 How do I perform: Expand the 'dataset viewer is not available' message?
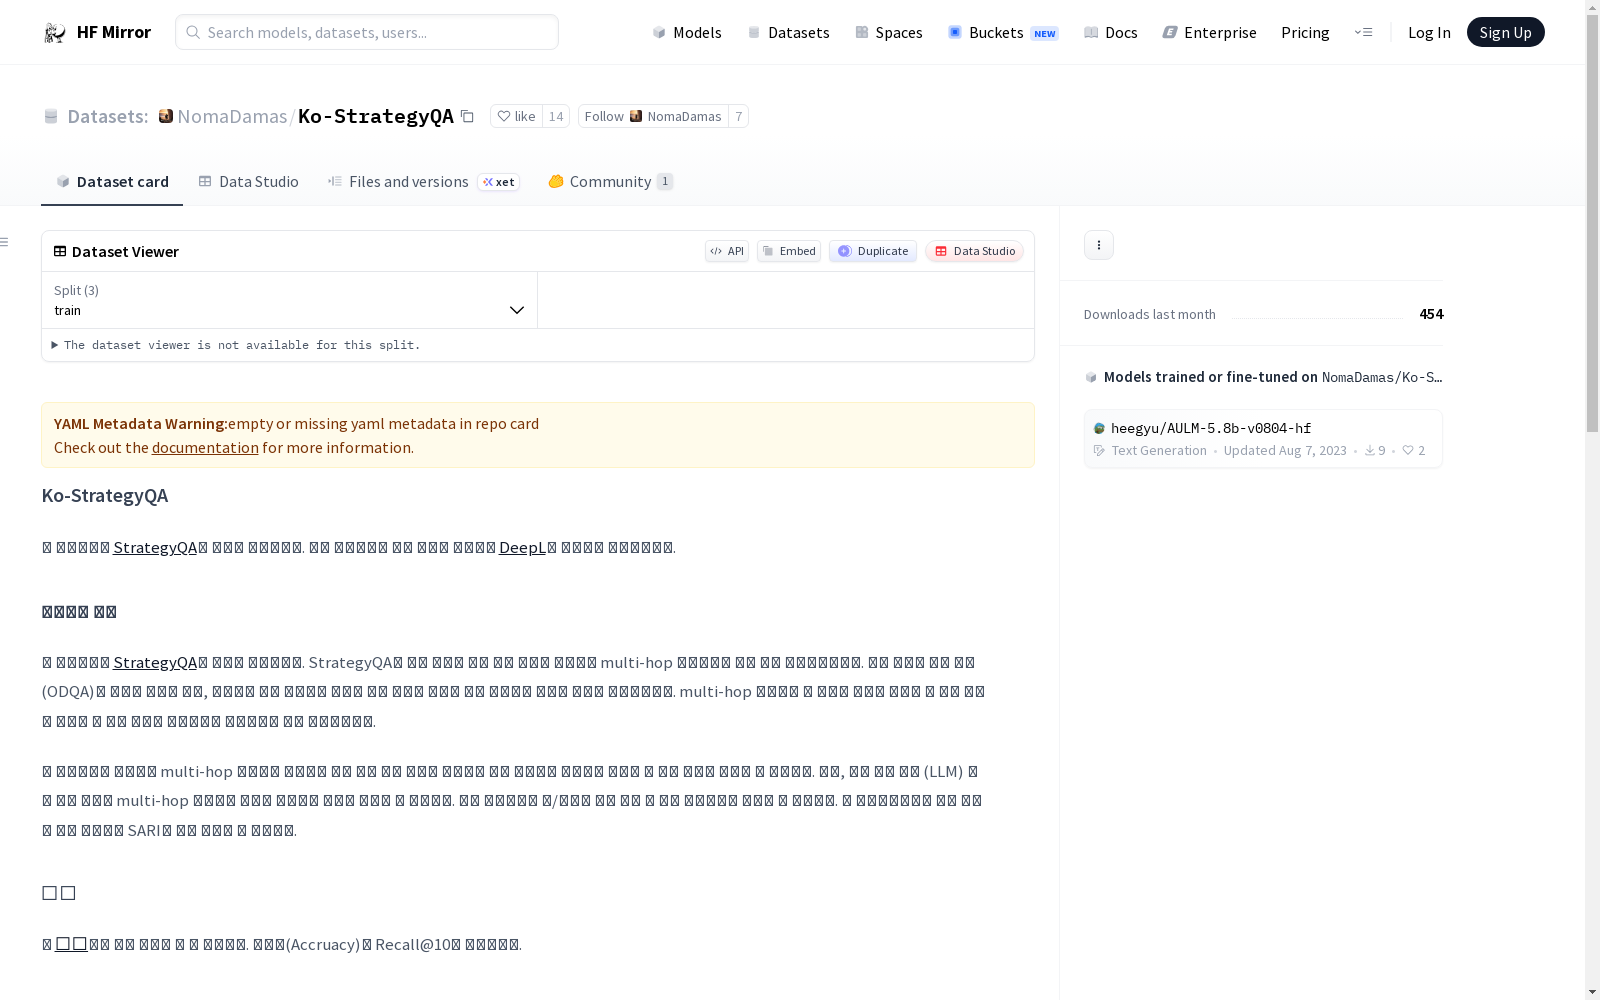237,345
